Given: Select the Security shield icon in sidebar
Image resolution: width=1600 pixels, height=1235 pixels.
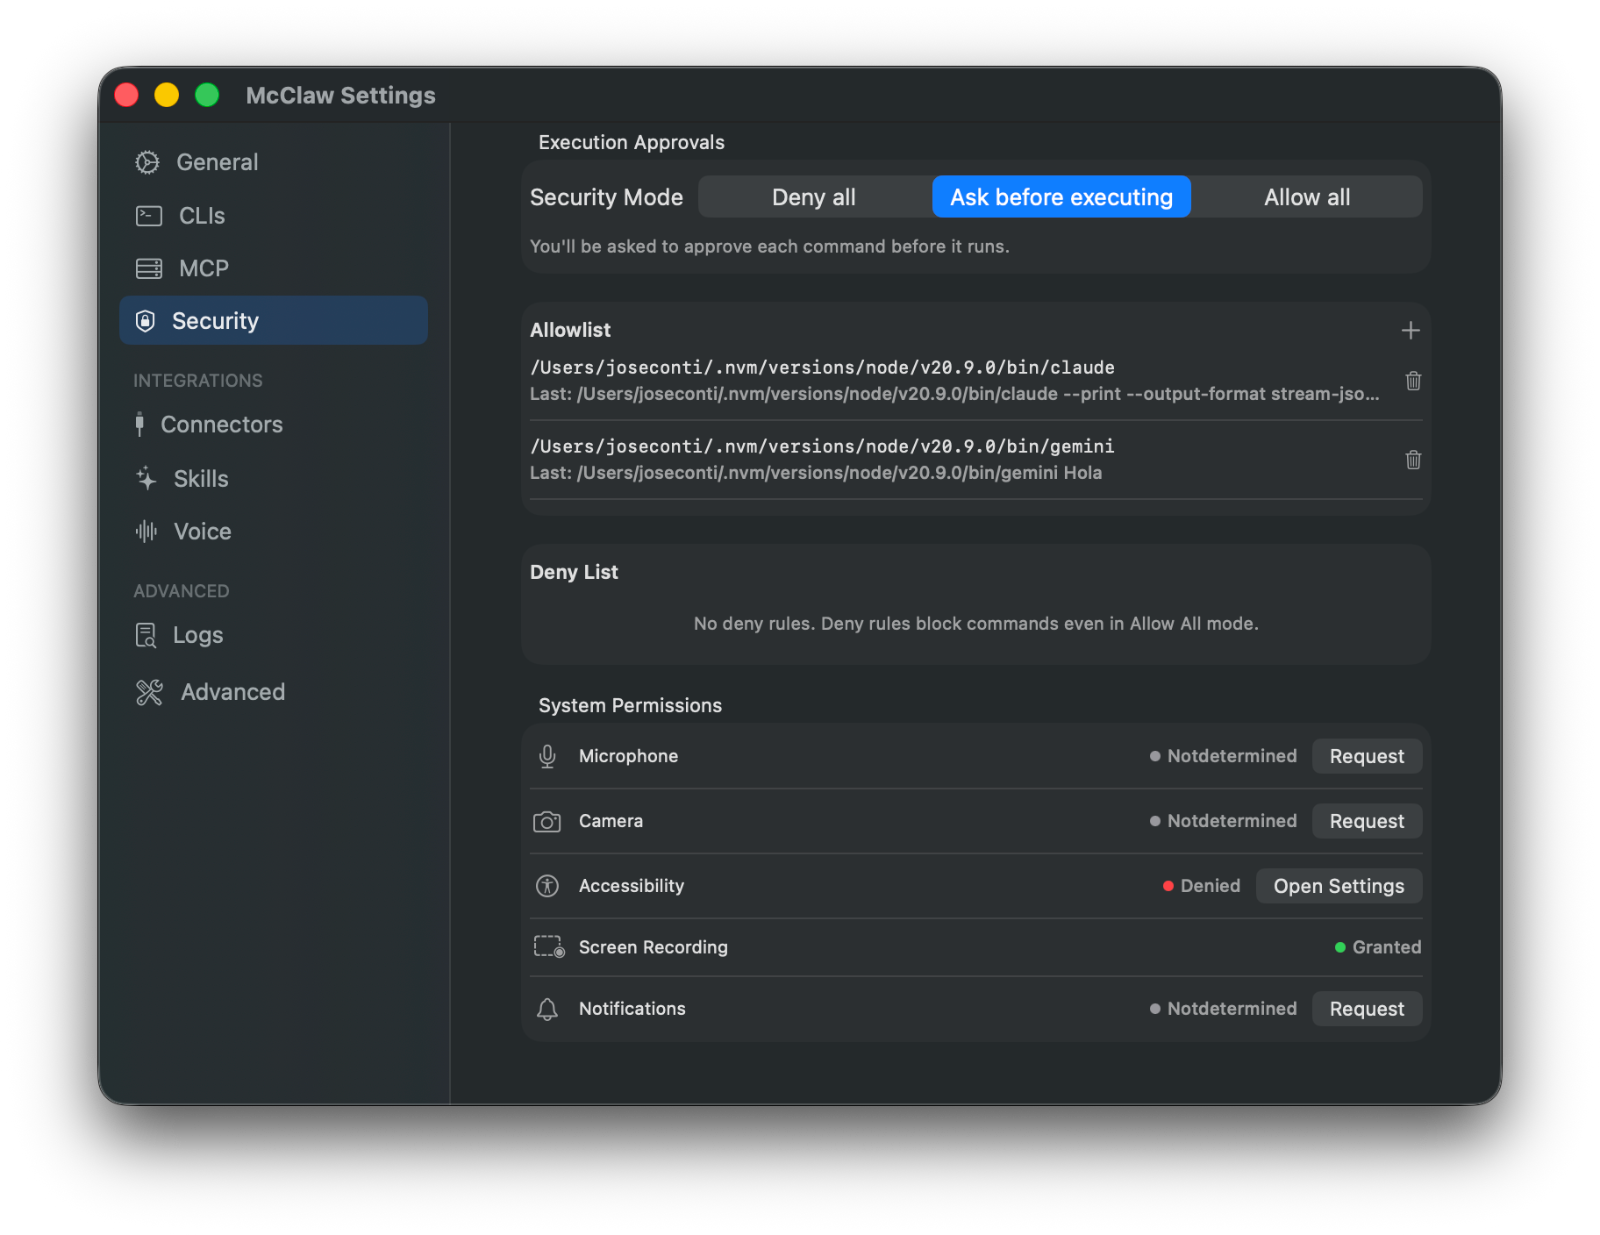Looking at the screenshot, I should (x=147, y=320).
